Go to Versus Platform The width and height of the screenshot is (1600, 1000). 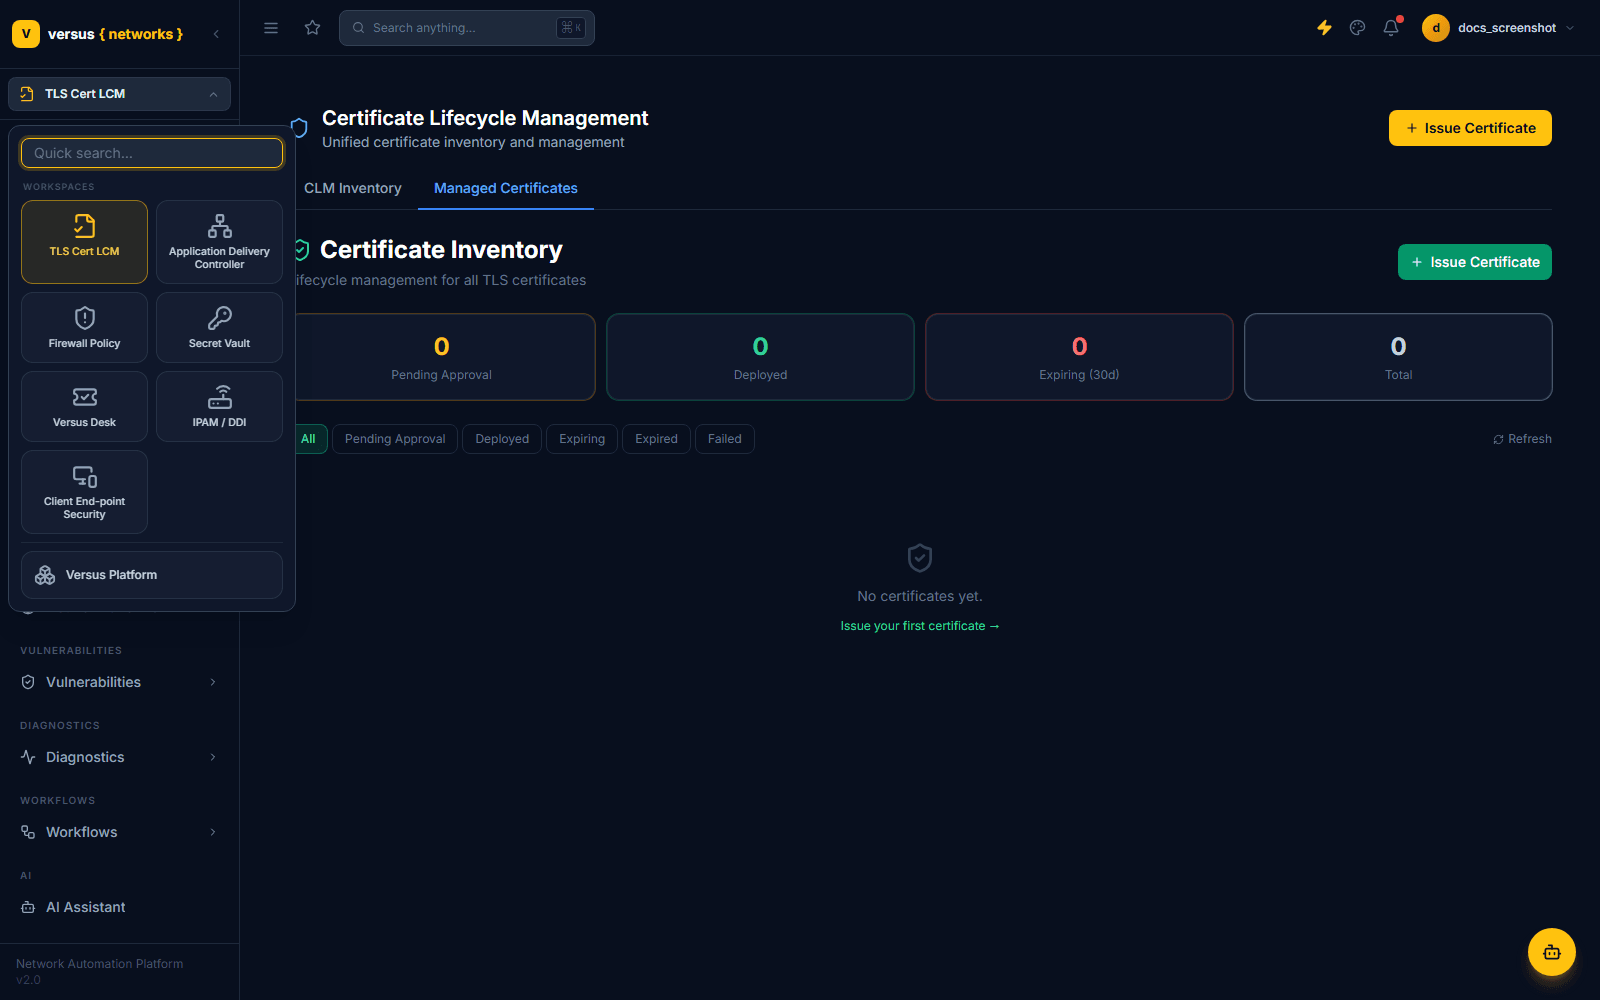[x=152, y=575]
